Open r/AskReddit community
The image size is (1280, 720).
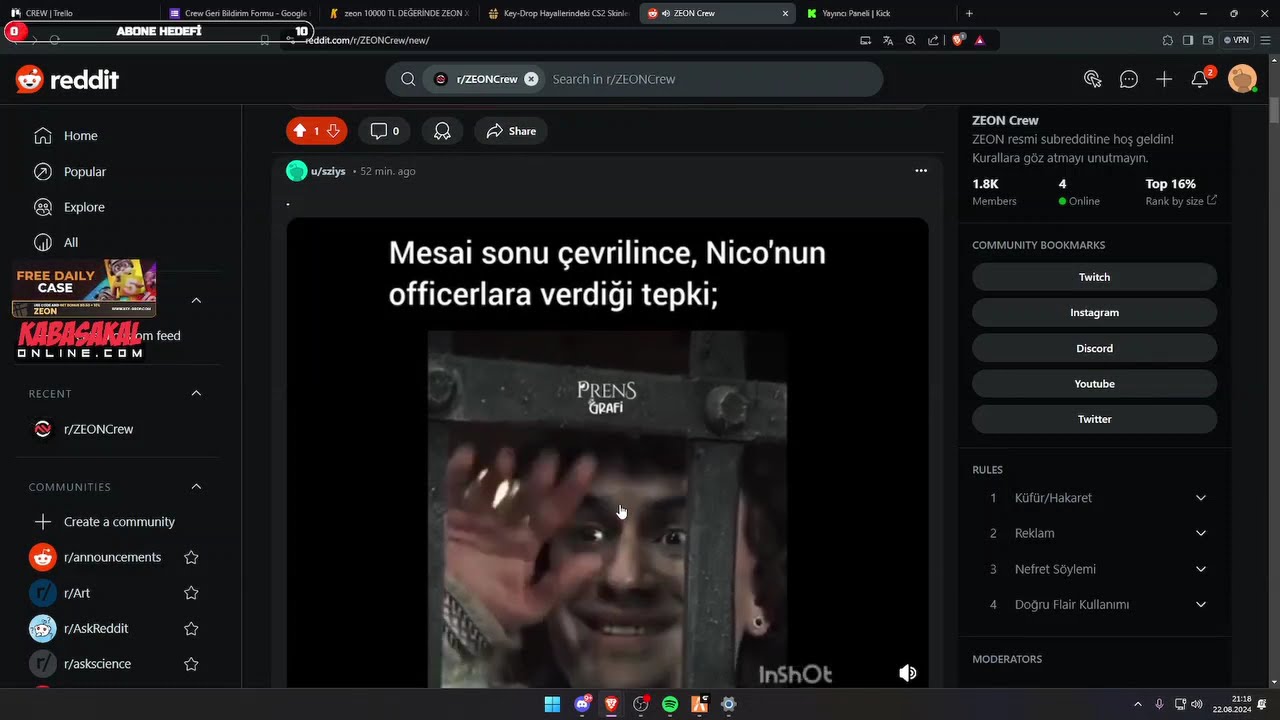point(96,629)
